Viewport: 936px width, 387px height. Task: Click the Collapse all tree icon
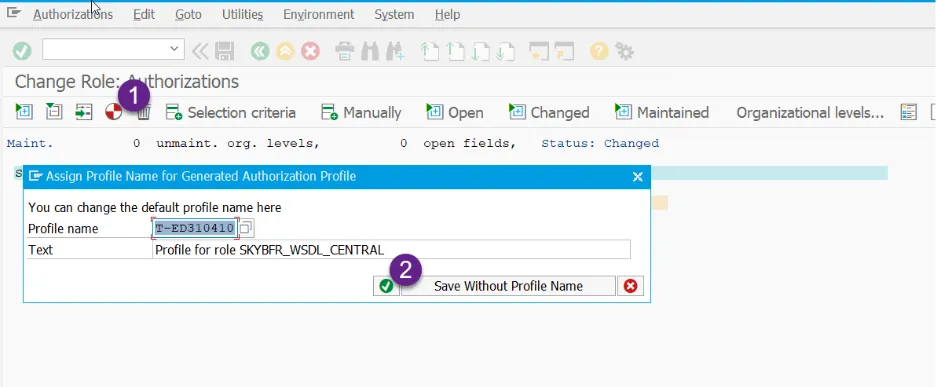point(54,112)
